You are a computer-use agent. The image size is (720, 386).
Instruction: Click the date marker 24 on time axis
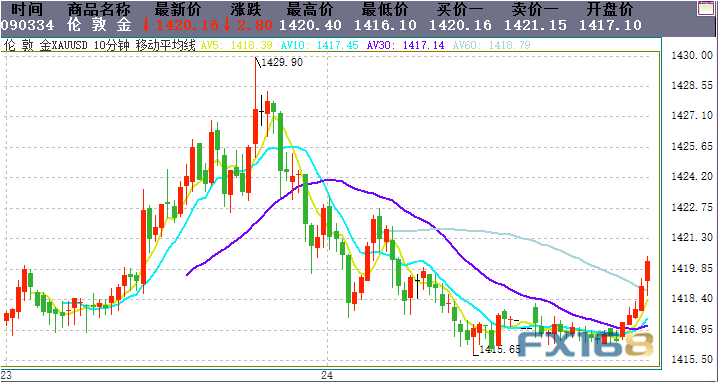pos(326,375)
